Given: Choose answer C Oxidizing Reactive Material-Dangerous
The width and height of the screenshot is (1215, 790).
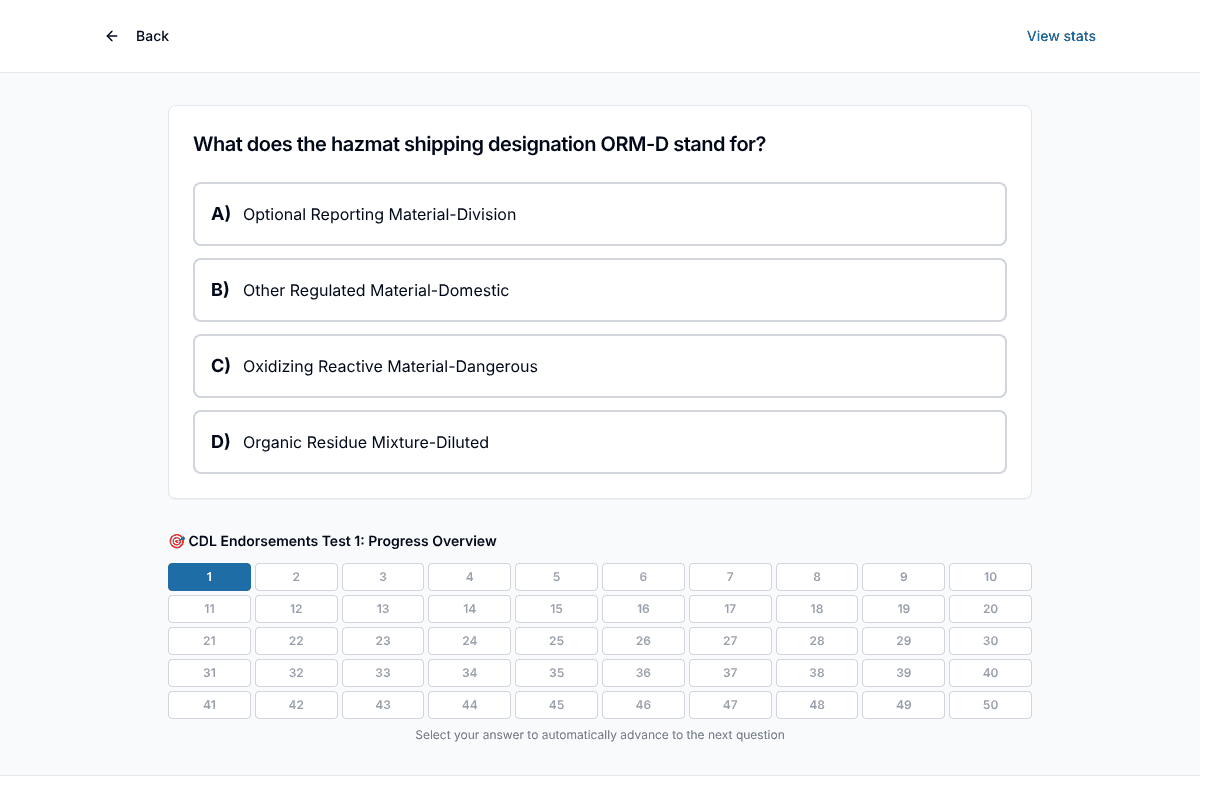Looking at the screenshot, I should (x=600, y=366).
